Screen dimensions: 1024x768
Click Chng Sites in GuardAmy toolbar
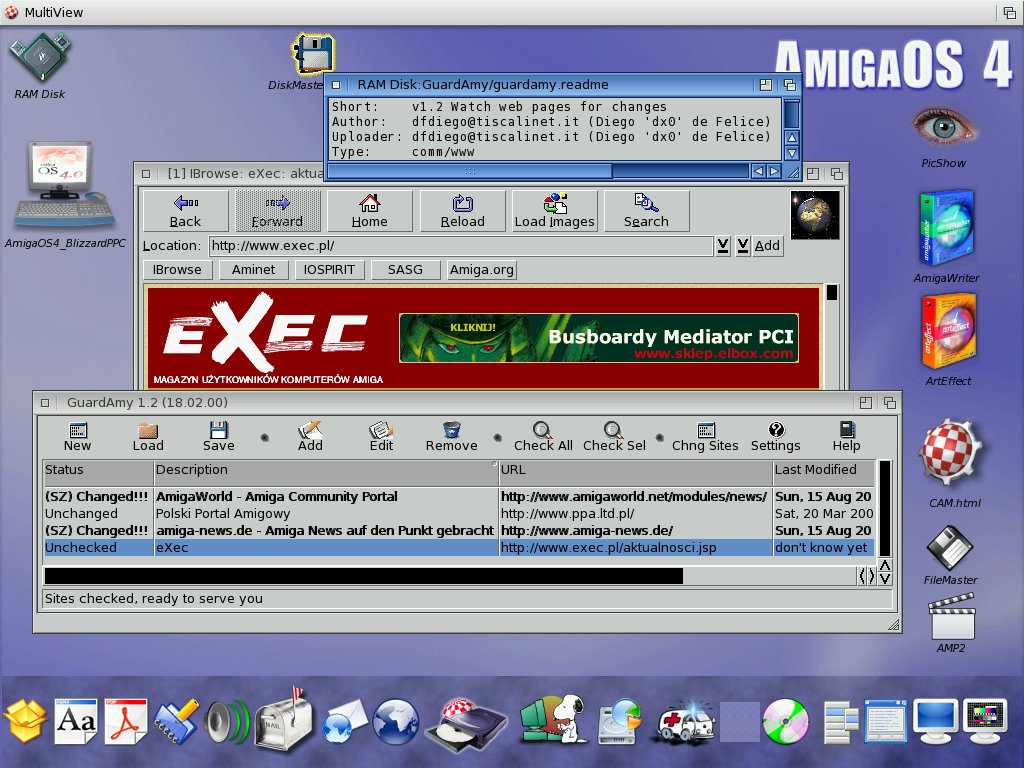pyautogui.click(x=705, y=437)
